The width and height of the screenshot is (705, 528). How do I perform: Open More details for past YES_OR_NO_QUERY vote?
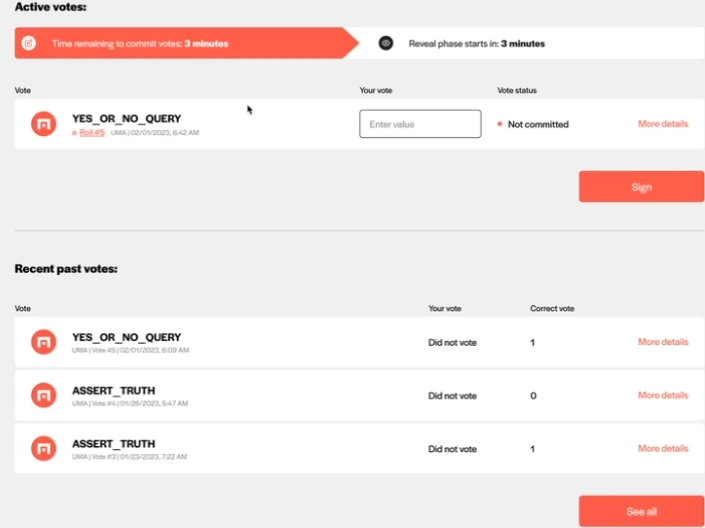[663, 342]
